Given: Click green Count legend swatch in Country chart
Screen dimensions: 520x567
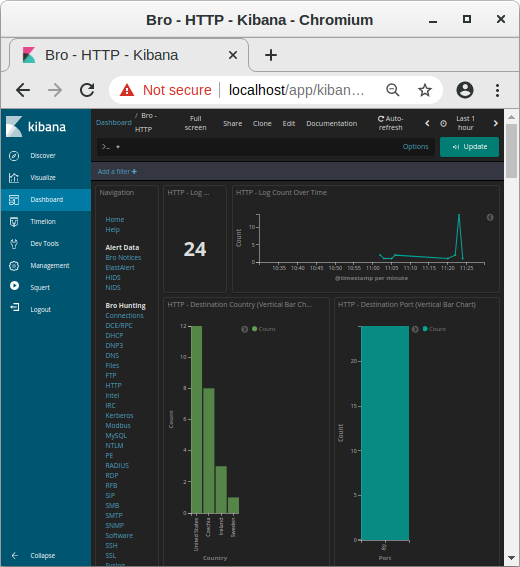Looking at the screenshot, I should (254, 329).
